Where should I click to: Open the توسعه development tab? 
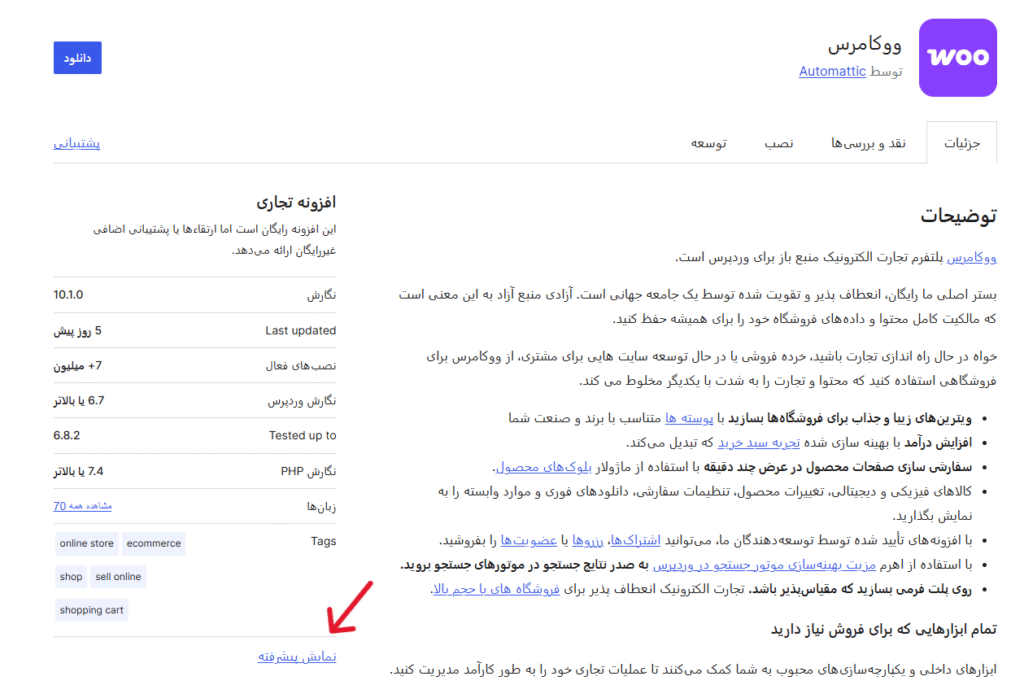(709, 143)
